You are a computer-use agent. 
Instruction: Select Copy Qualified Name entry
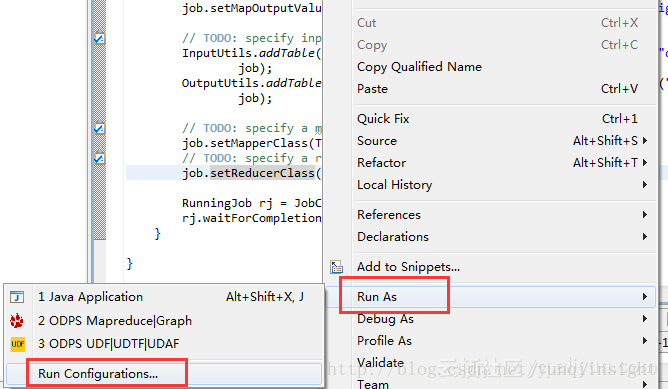pos(490,66)
